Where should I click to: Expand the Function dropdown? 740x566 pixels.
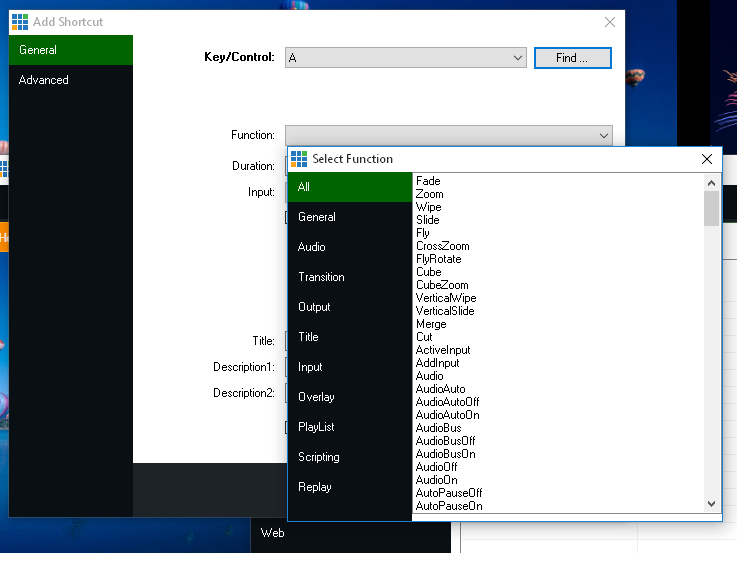click(604, 135)
